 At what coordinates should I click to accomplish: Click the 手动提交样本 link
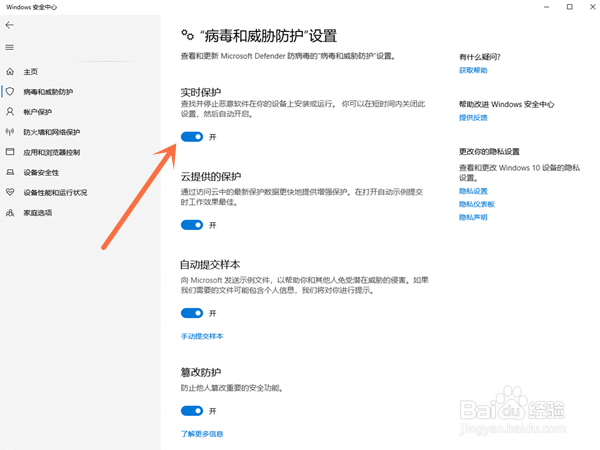coord(202,336)
